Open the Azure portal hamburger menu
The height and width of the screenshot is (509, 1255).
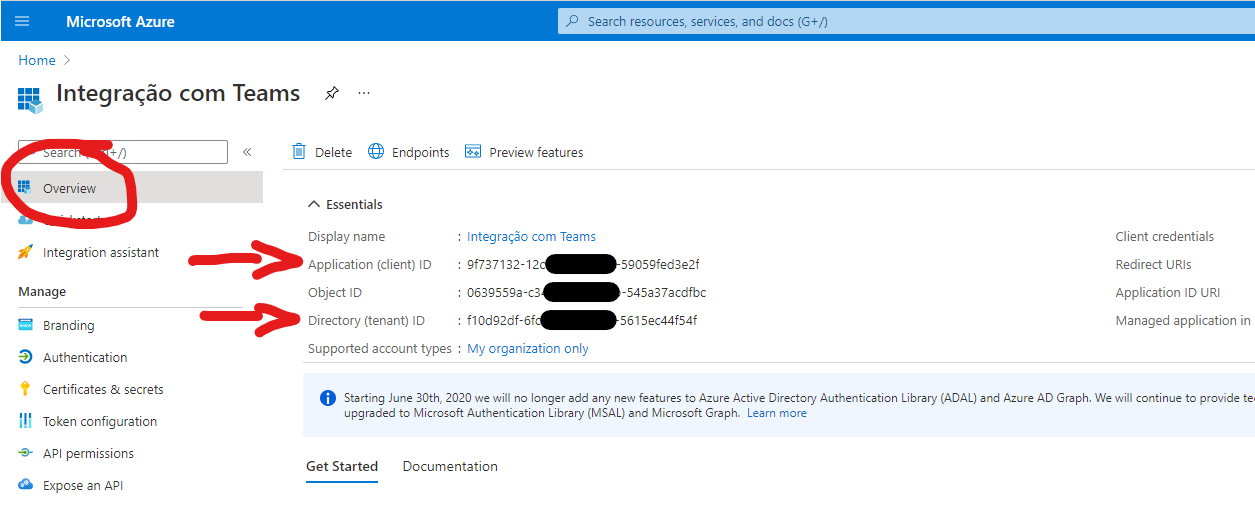[21, 21]
